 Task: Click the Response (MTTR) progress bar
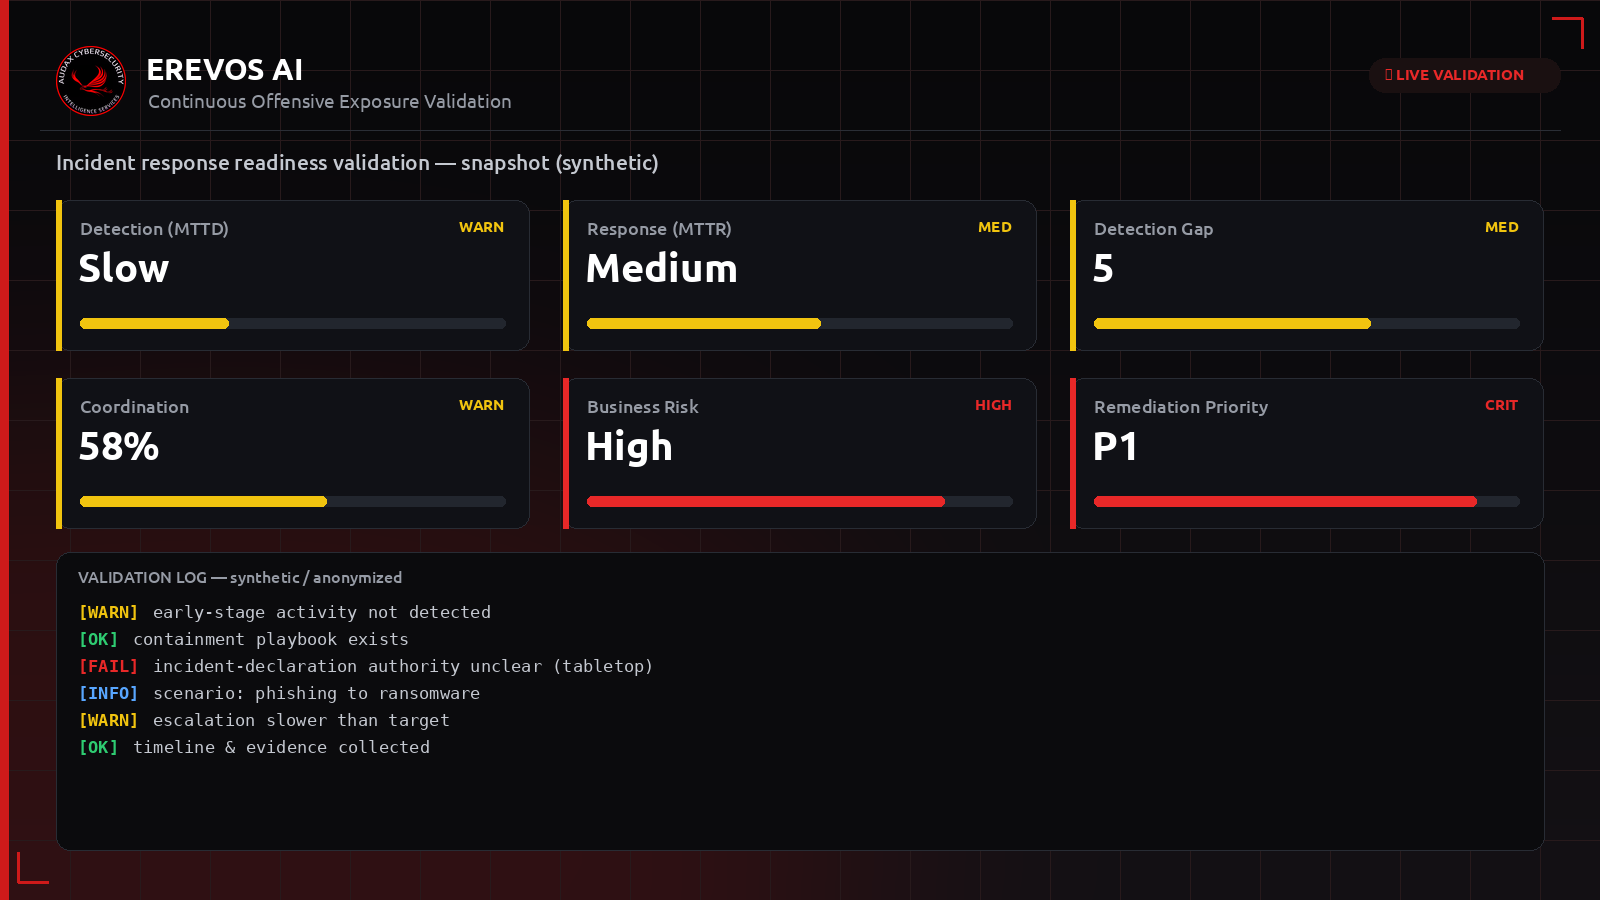pos(800,323)
